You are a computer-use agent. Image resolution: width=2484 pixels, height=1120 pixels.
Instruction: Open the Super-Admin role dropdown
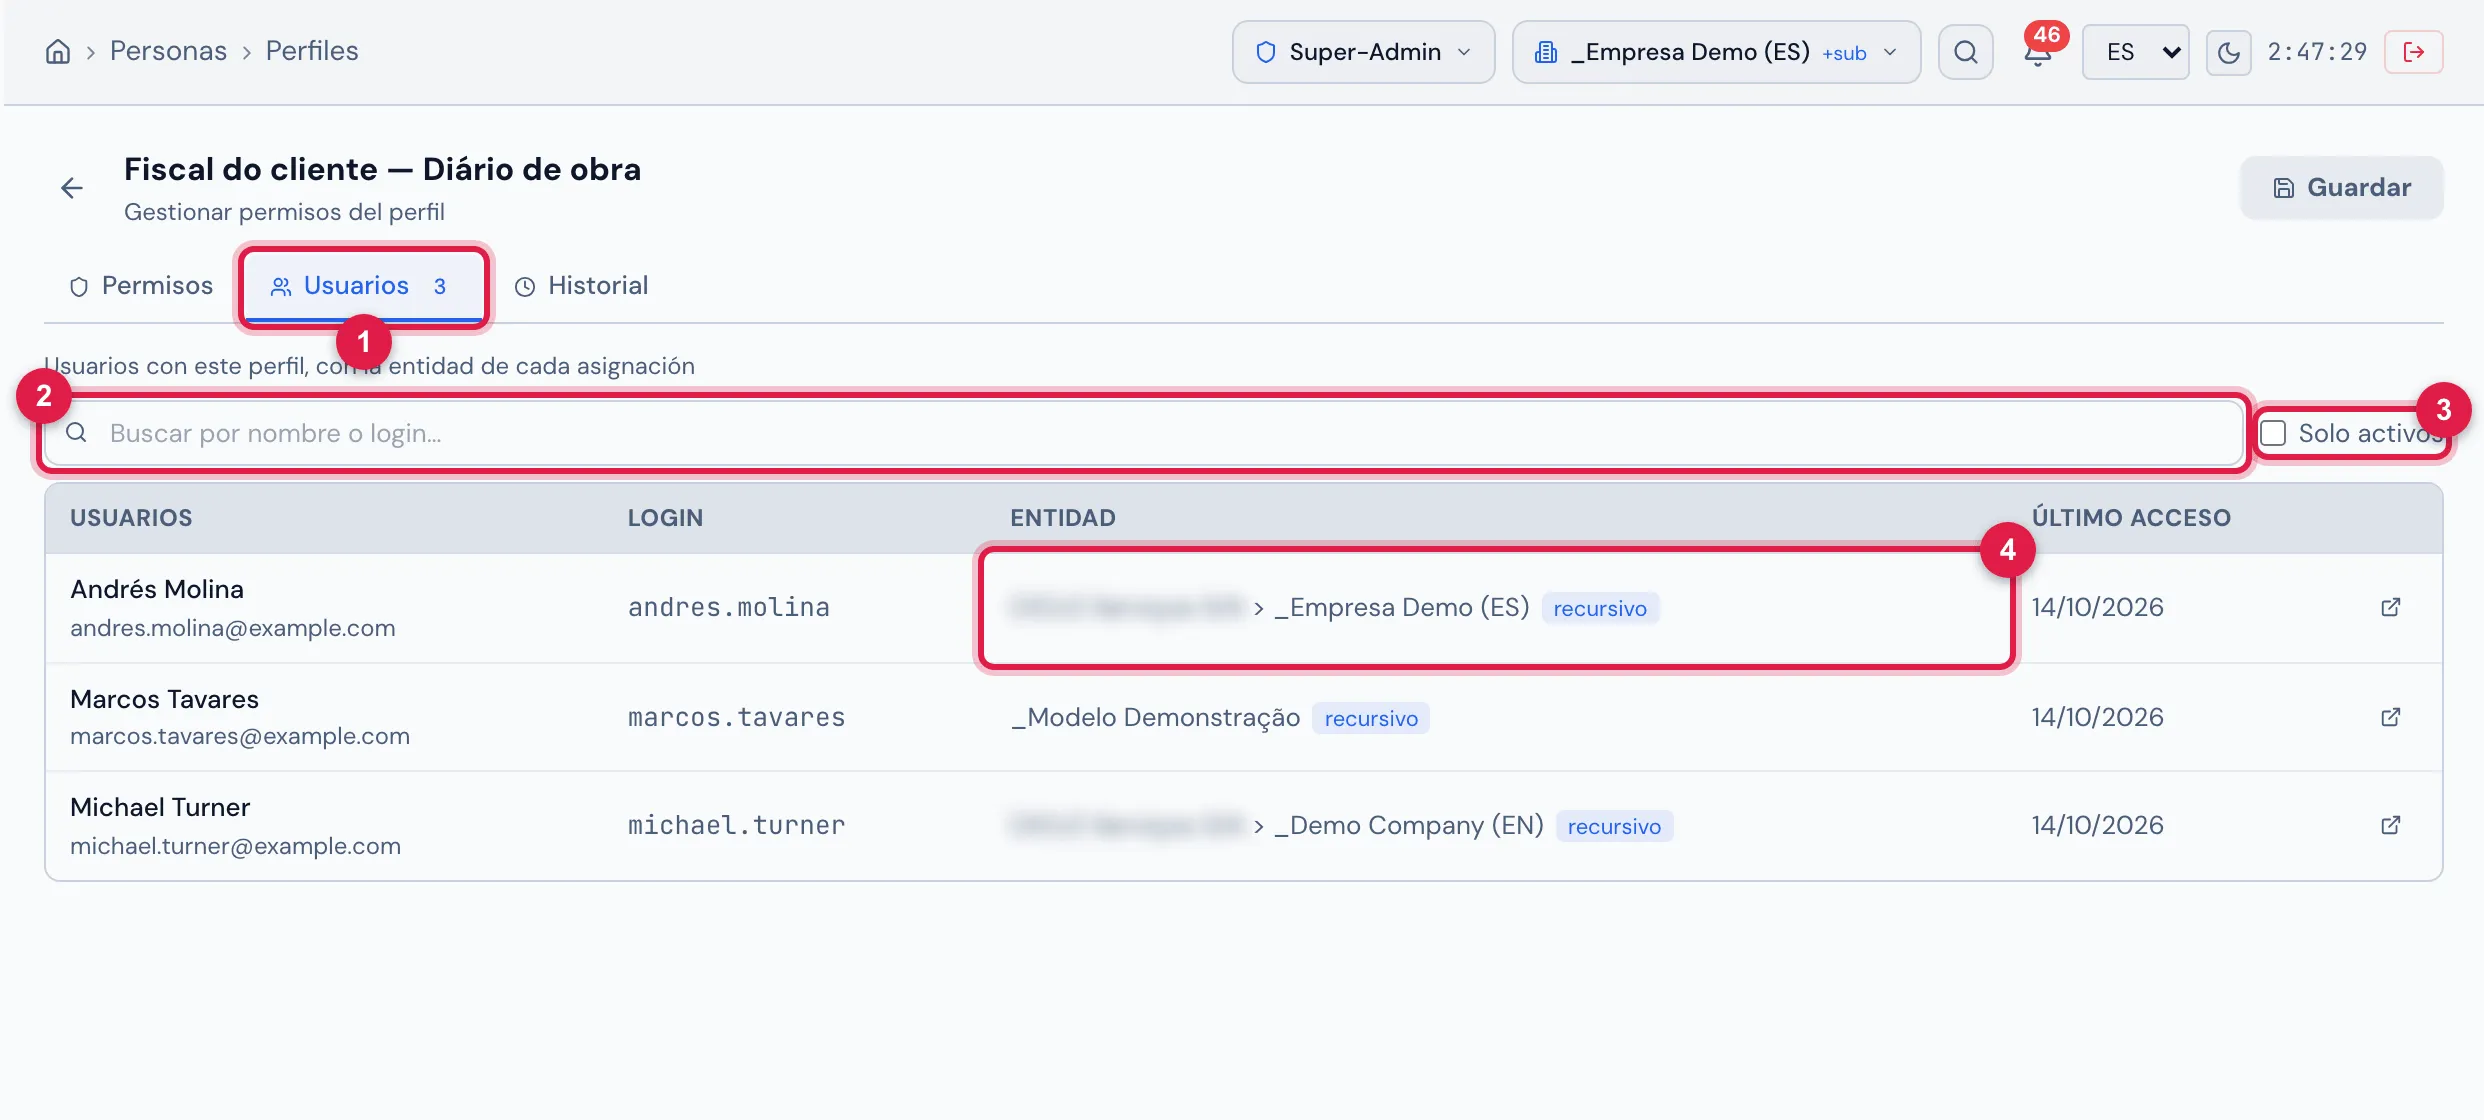(x=1363, y=52)
